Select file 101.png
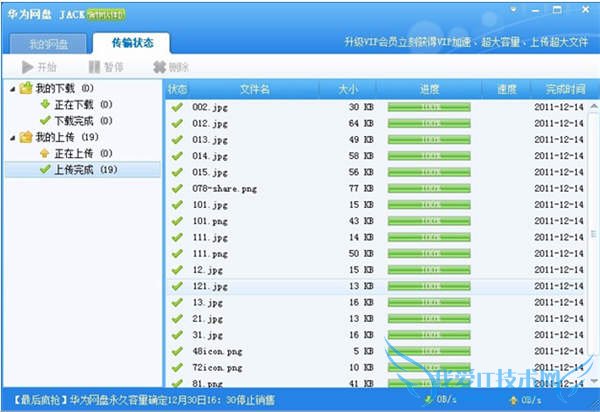The width and height of the screenshot is (600, 412). [210, 221]
